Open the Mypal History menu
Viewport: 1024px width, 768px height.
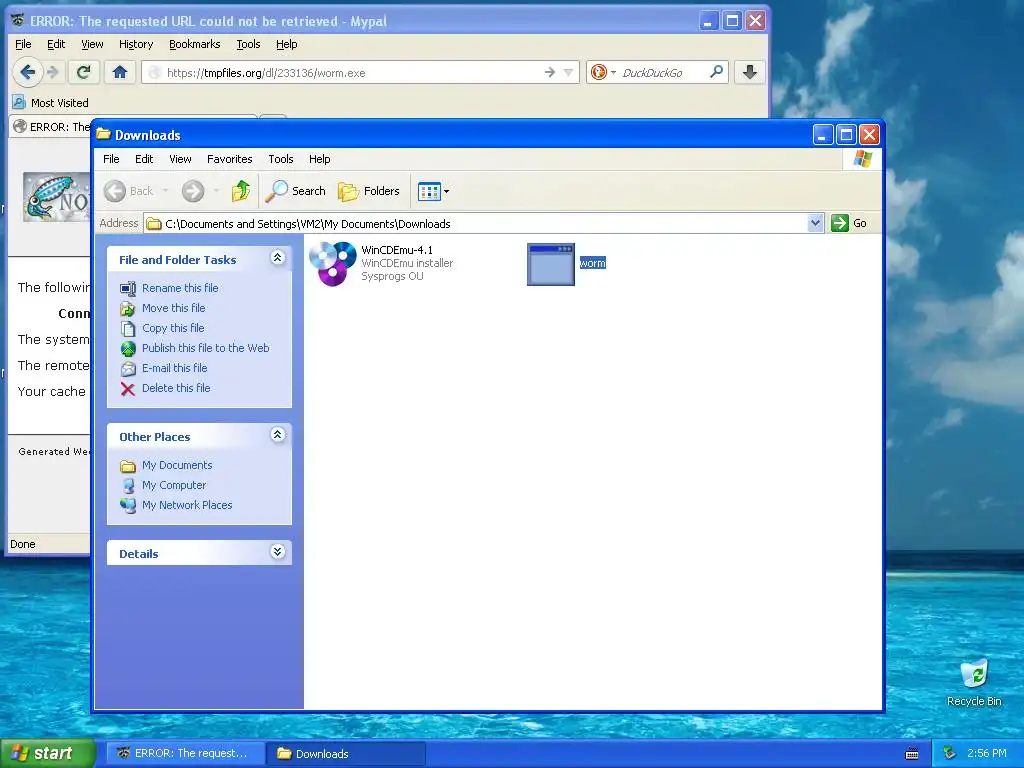point(136,44)
